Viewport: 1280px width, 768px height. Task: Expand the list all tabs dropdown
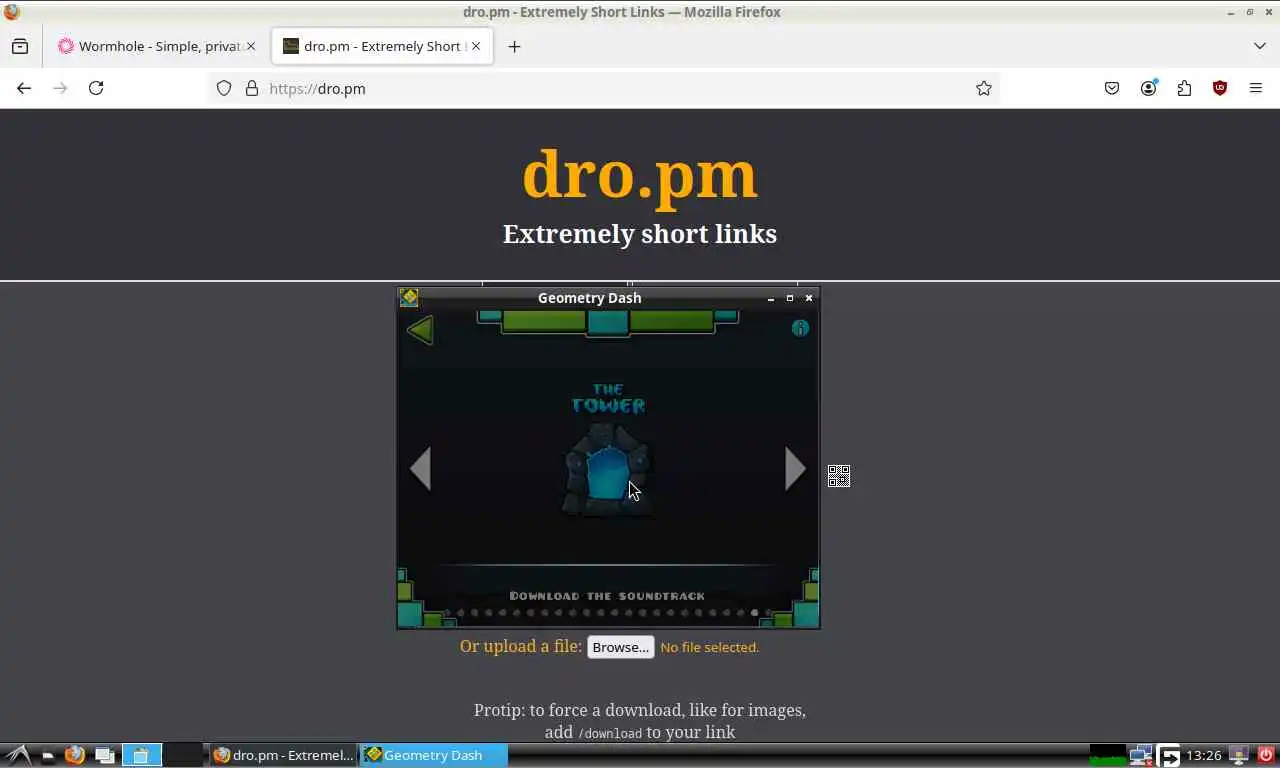coord(1259,46)
